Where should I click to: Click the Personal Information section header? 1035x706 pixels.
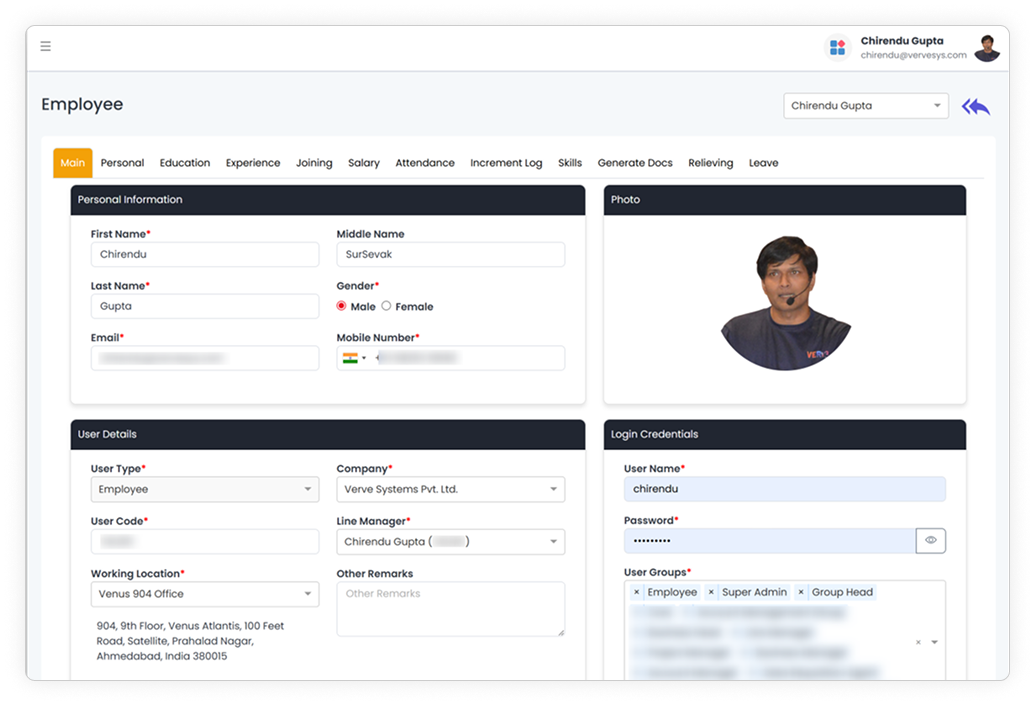pos(327,200)
